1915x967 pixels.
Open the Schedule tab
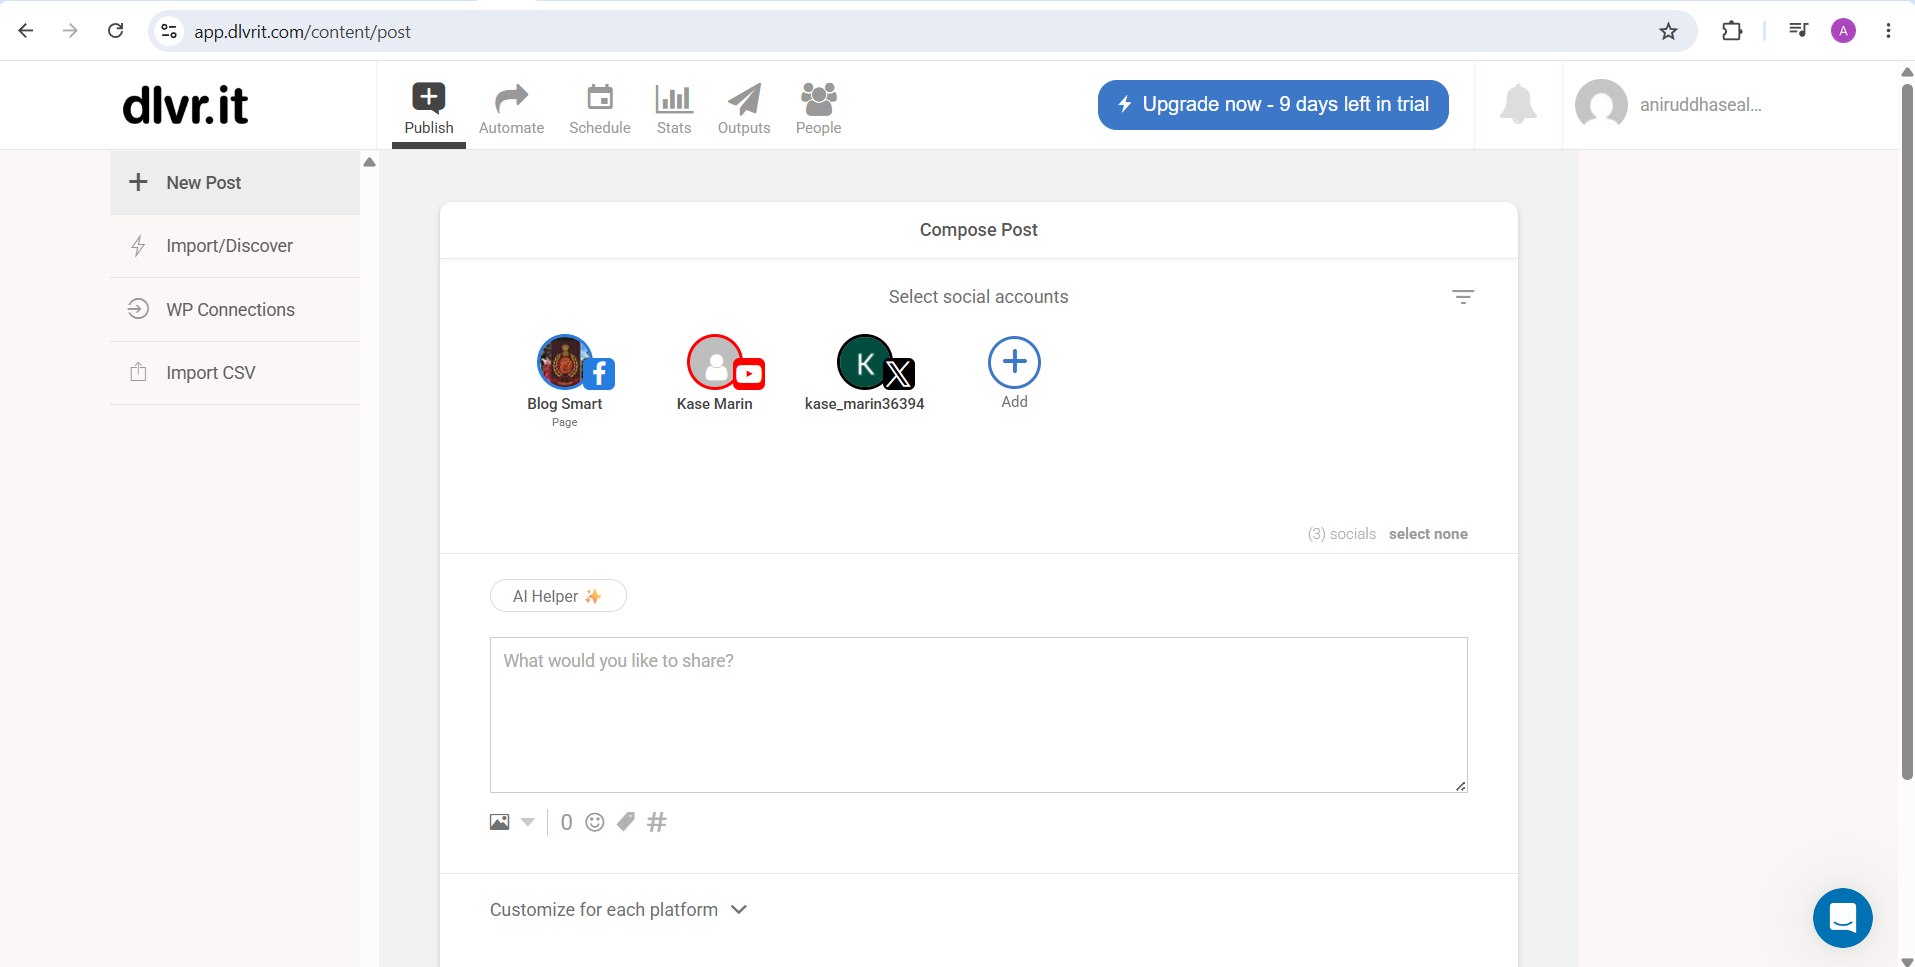pyautogui.click(x=600, y=109)
